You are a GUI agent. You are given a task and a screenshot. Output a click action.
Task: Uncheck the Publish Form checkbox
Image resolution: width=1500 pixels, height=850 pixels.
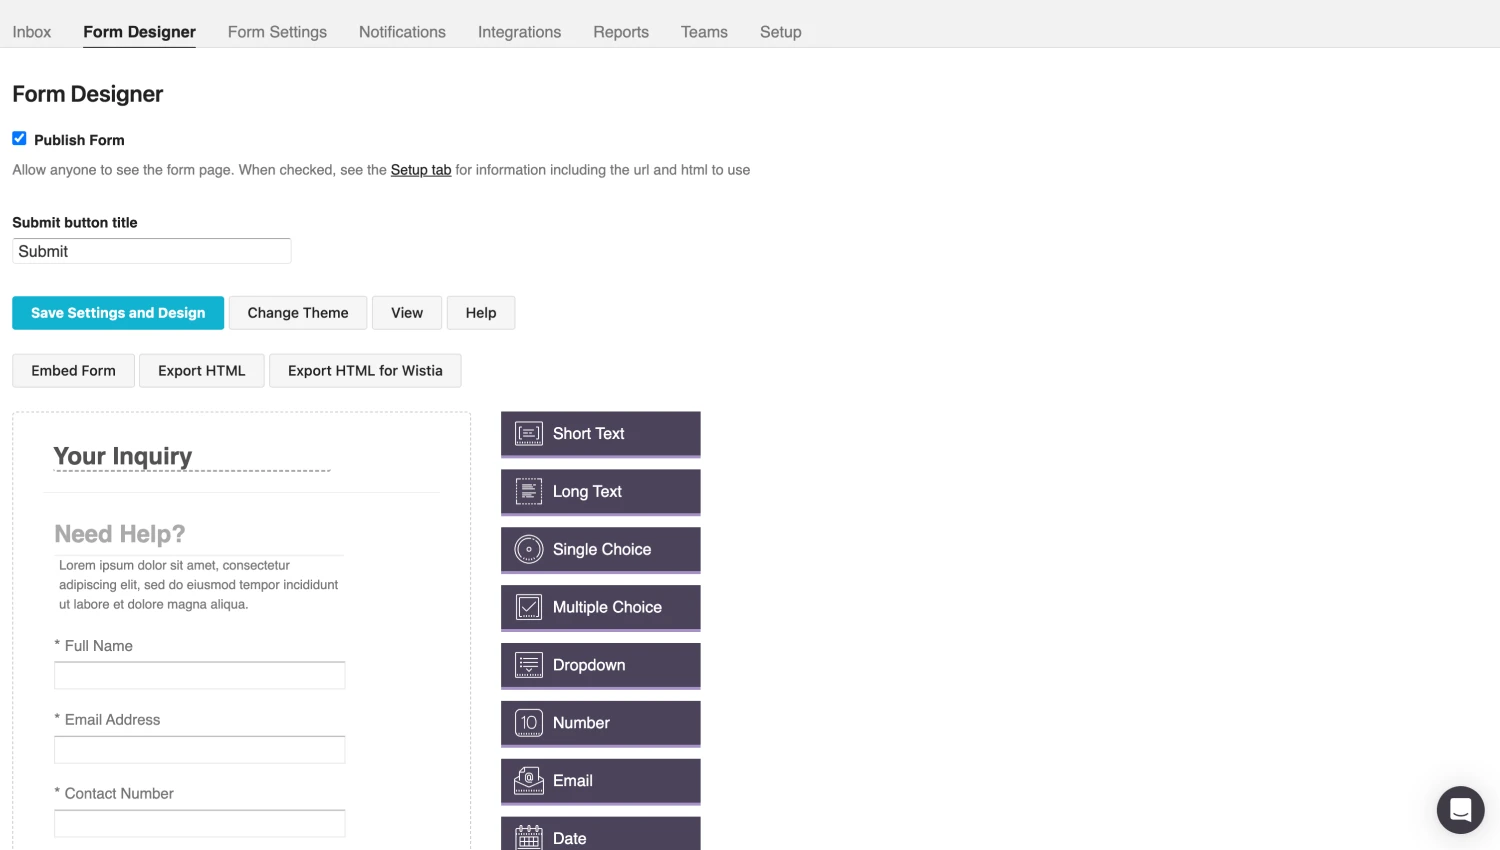19,138
